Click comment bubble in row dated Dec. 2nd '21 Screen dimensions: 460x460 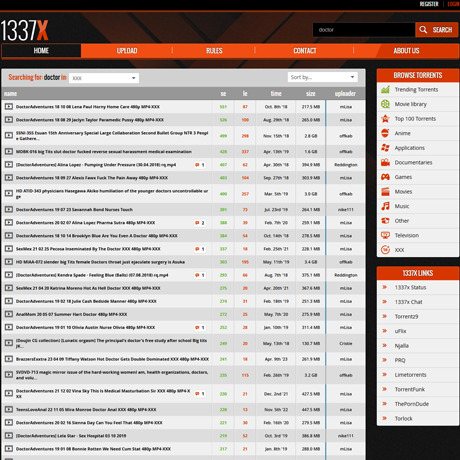(x=197, y=394)
